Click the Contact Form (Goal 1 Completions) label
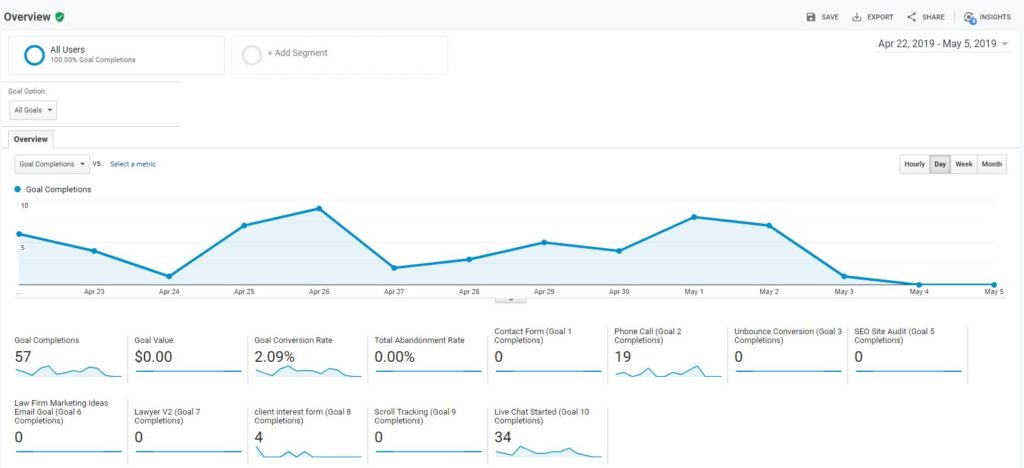1024x468 pixels. pos(533,335)
